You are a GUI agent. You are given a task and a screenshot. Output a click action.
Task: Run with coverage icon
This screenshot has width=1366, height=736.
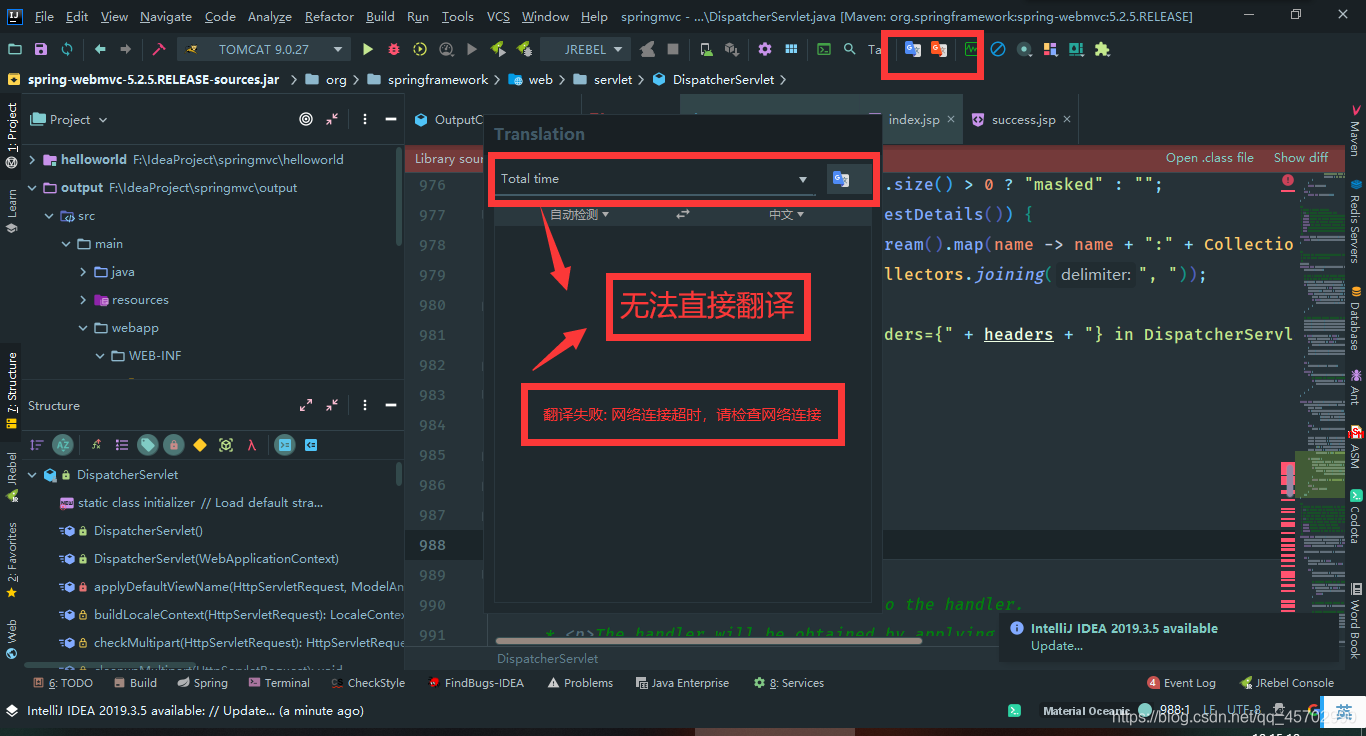point(420,49)
